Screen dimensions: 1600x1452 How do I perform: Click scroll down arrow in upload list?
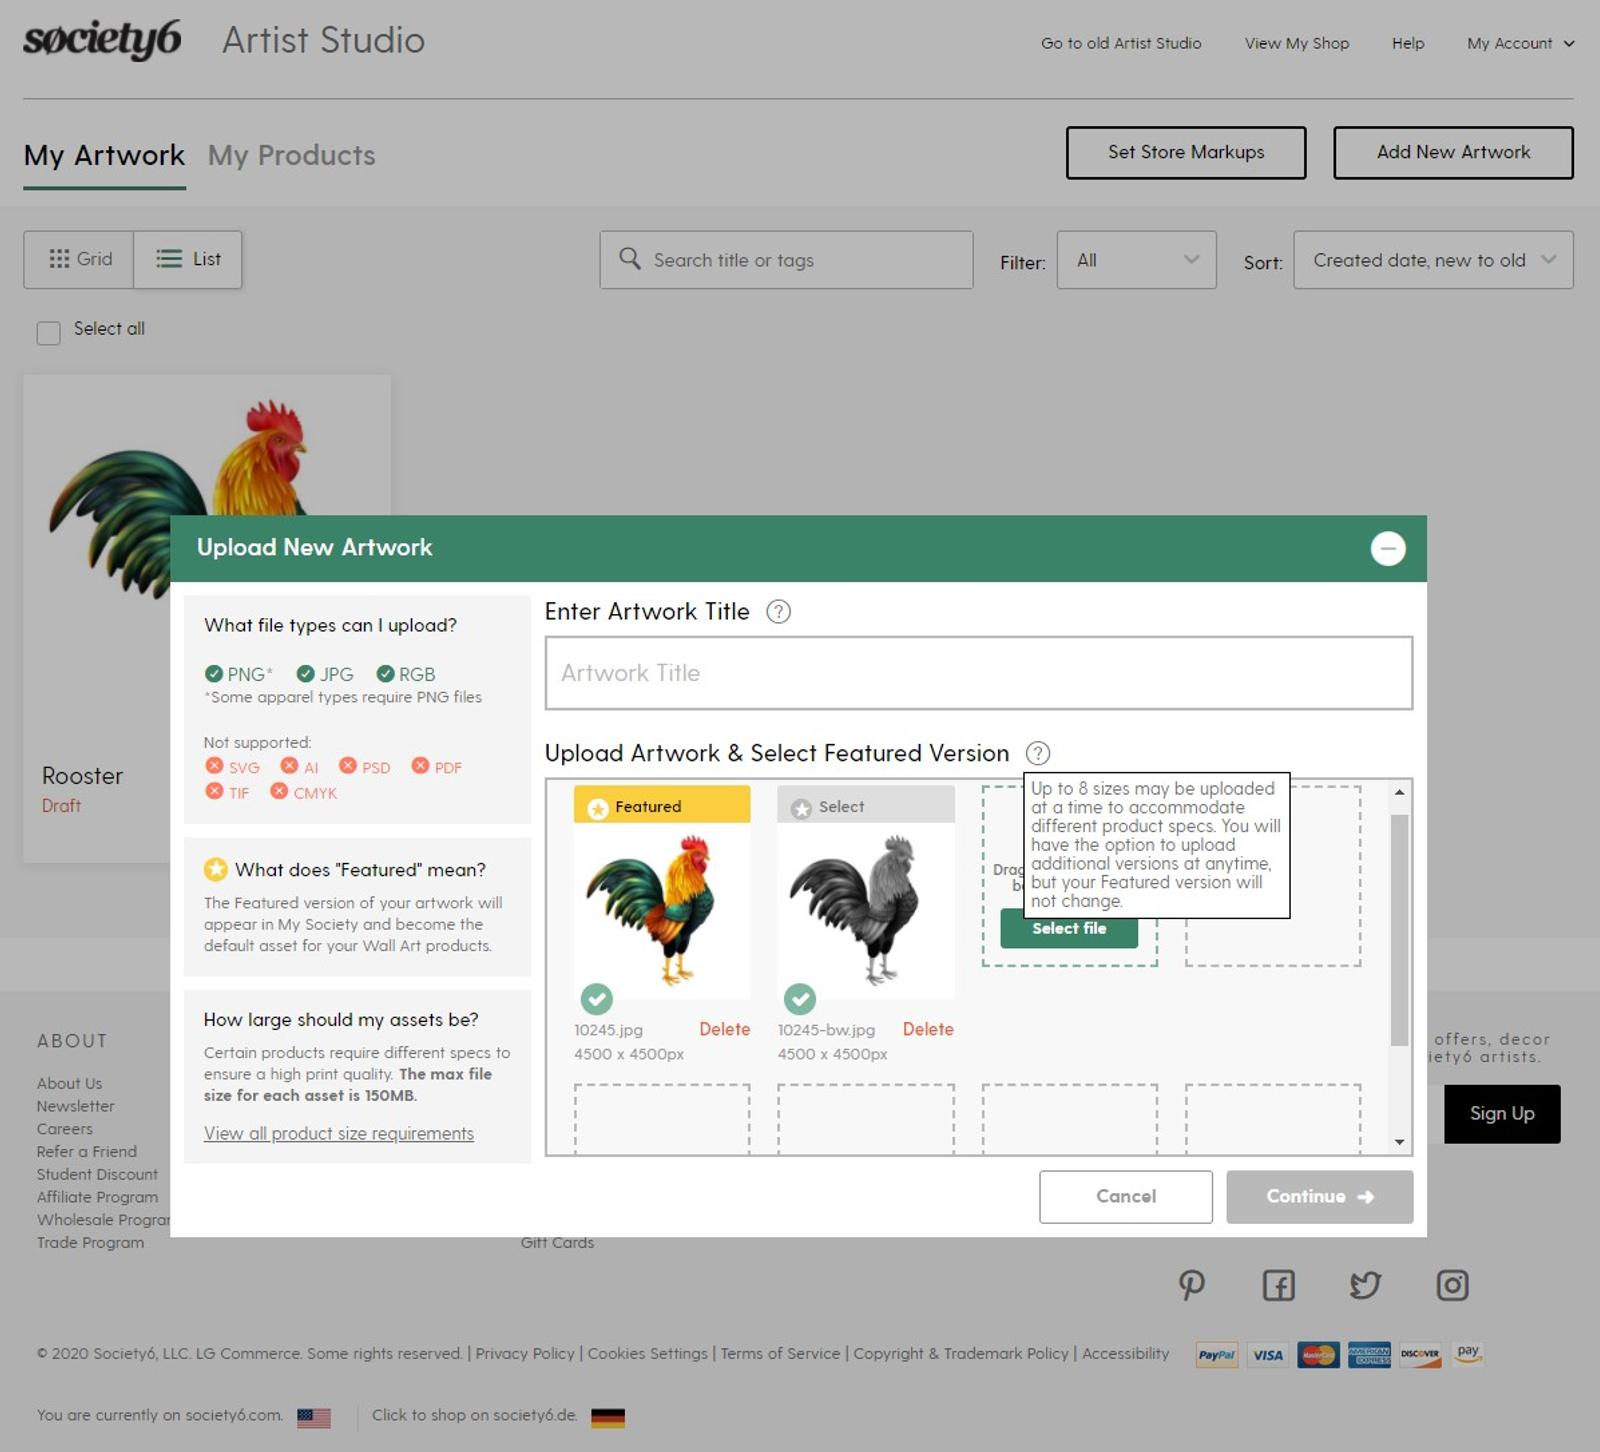(1399, 1142)
